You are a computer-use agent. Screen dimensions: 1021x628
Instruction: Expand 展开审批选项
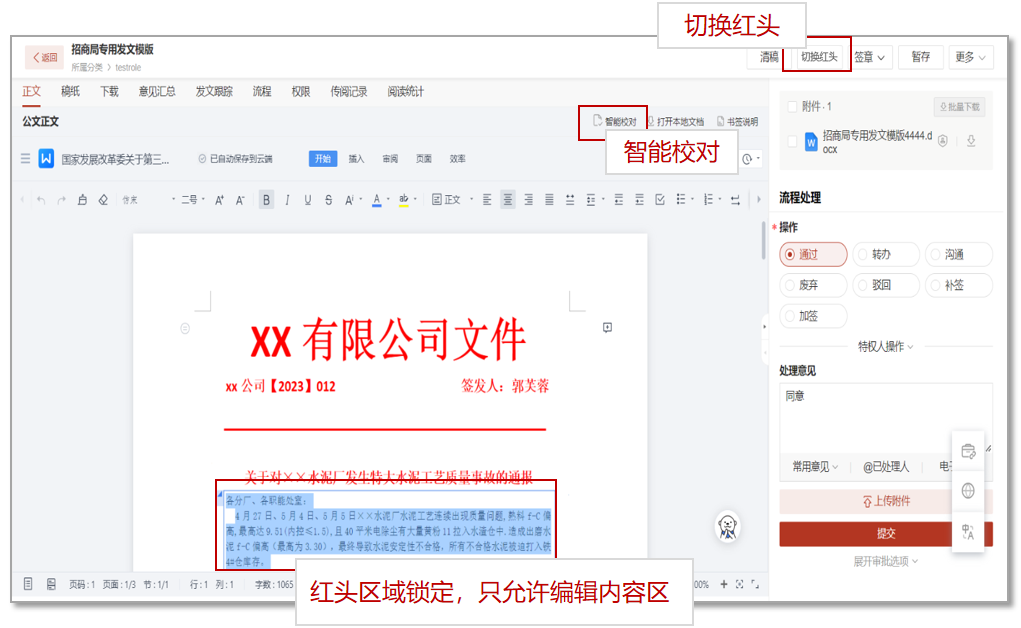(x=886, y=561)
